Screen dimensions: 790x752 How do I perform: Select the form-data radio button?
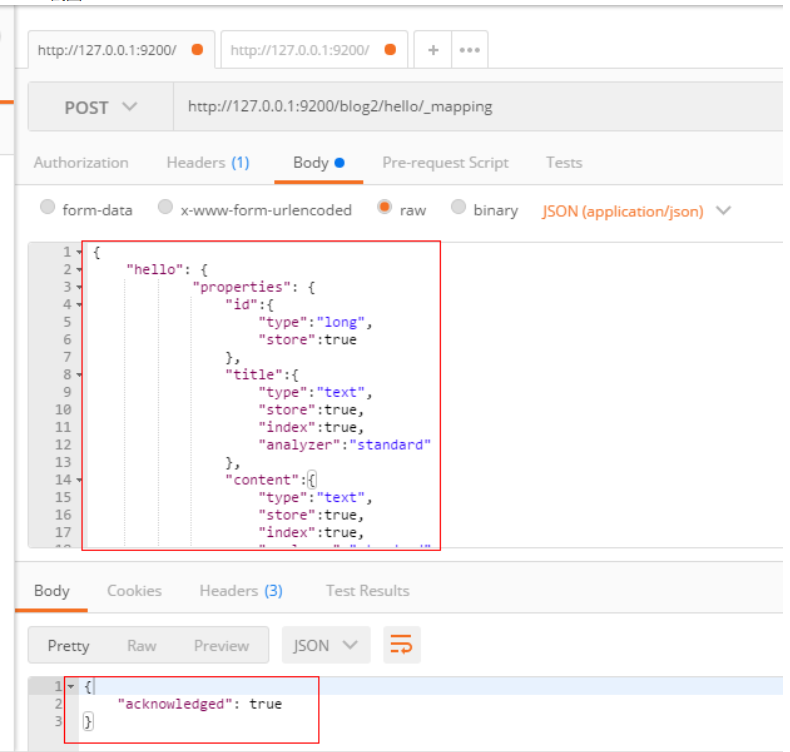pos(47,209)
